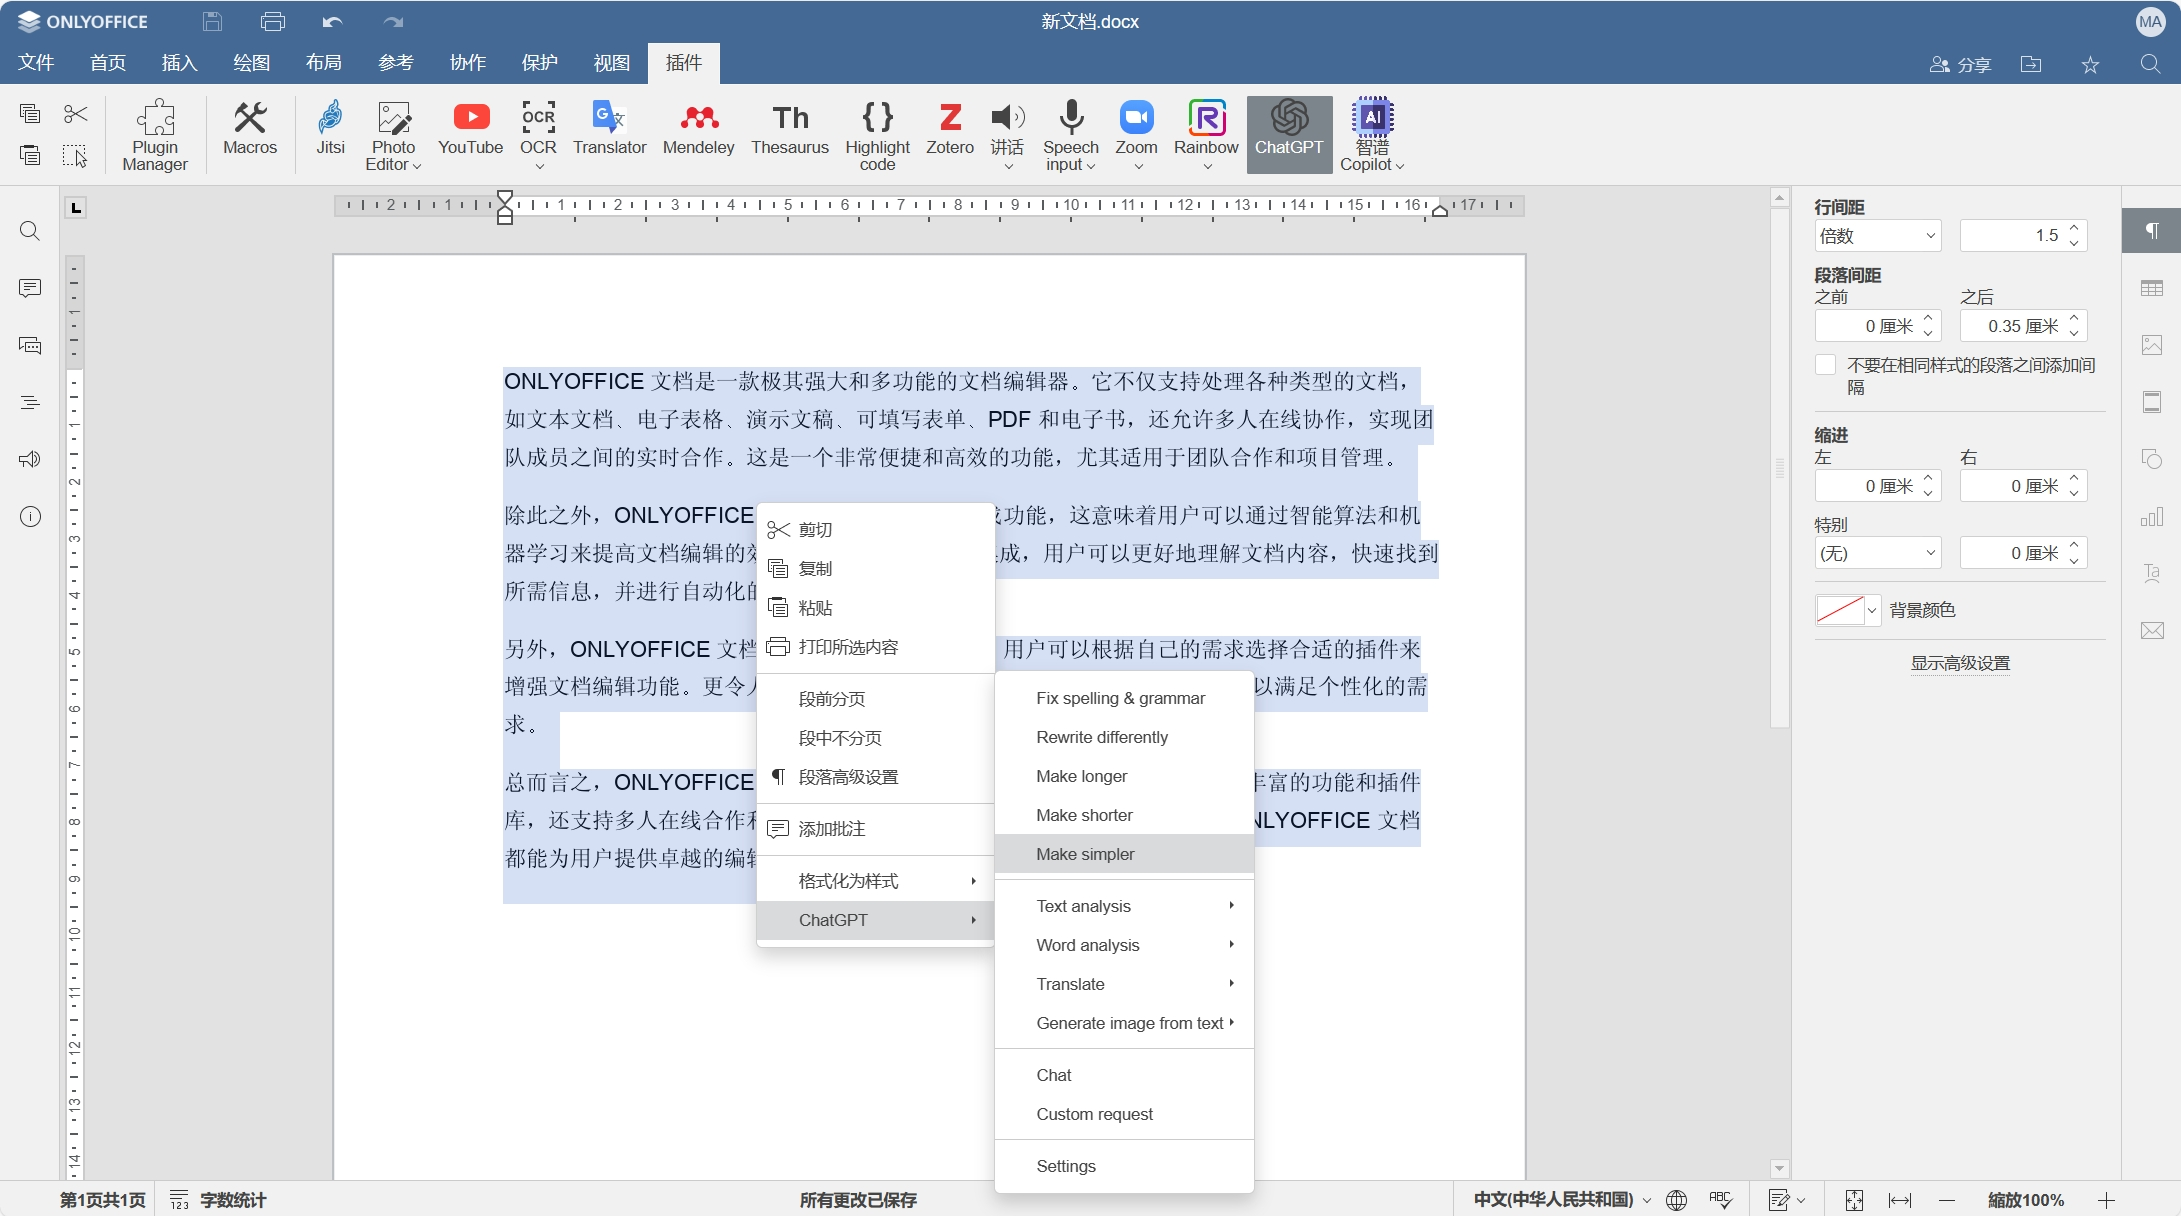Open the Mendeley plugin
This screenshot has width=2181, height=1216.
698,128
